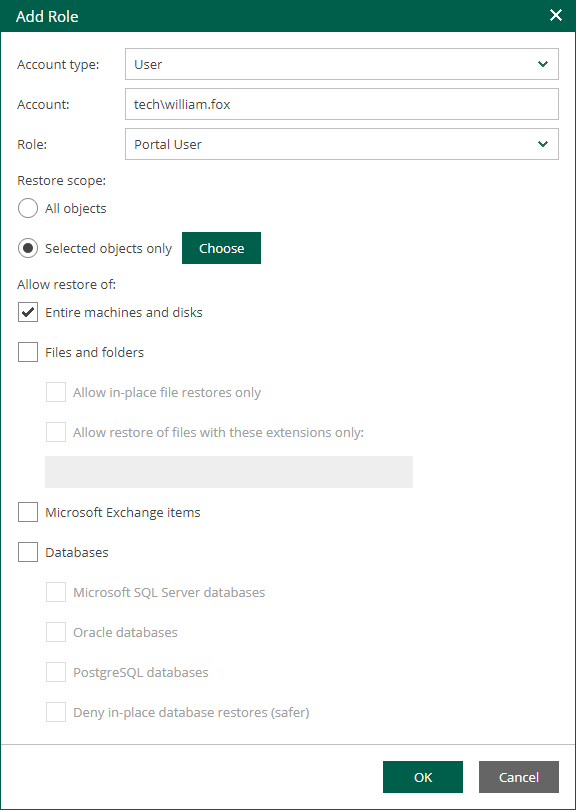
Task: Check Microsoft Exchange items
Action: (x=28, y=512)
